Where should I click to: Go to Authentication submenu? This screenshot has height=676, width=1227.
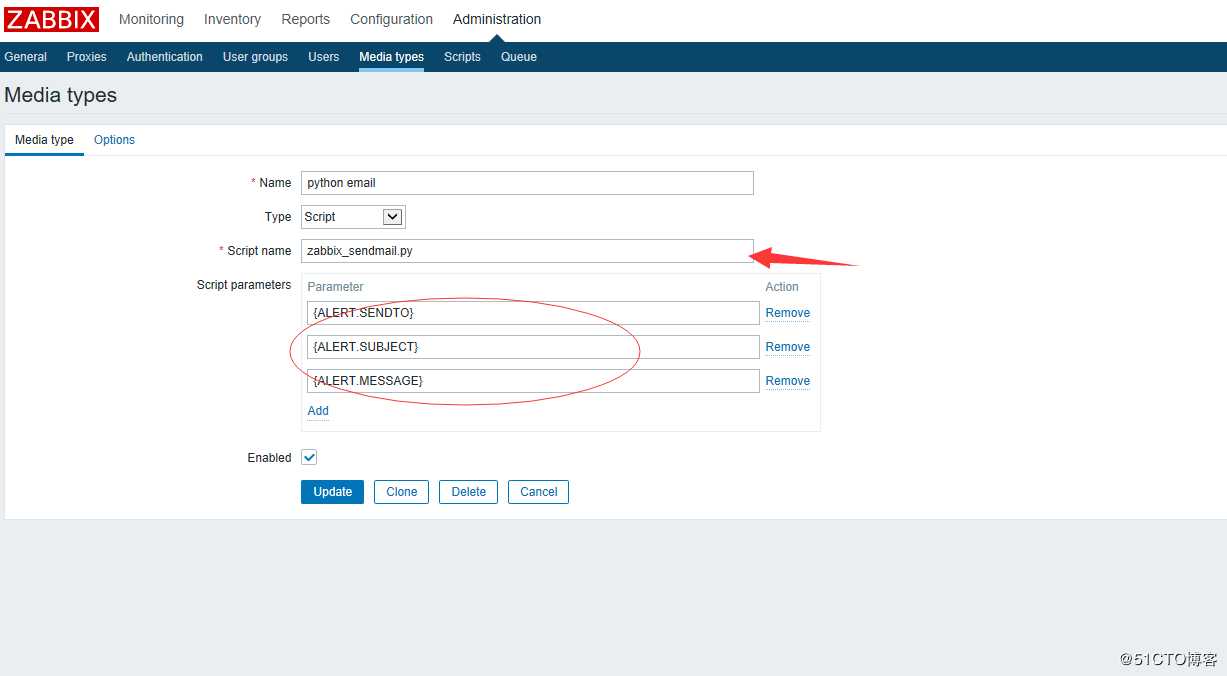coord(165,57)
